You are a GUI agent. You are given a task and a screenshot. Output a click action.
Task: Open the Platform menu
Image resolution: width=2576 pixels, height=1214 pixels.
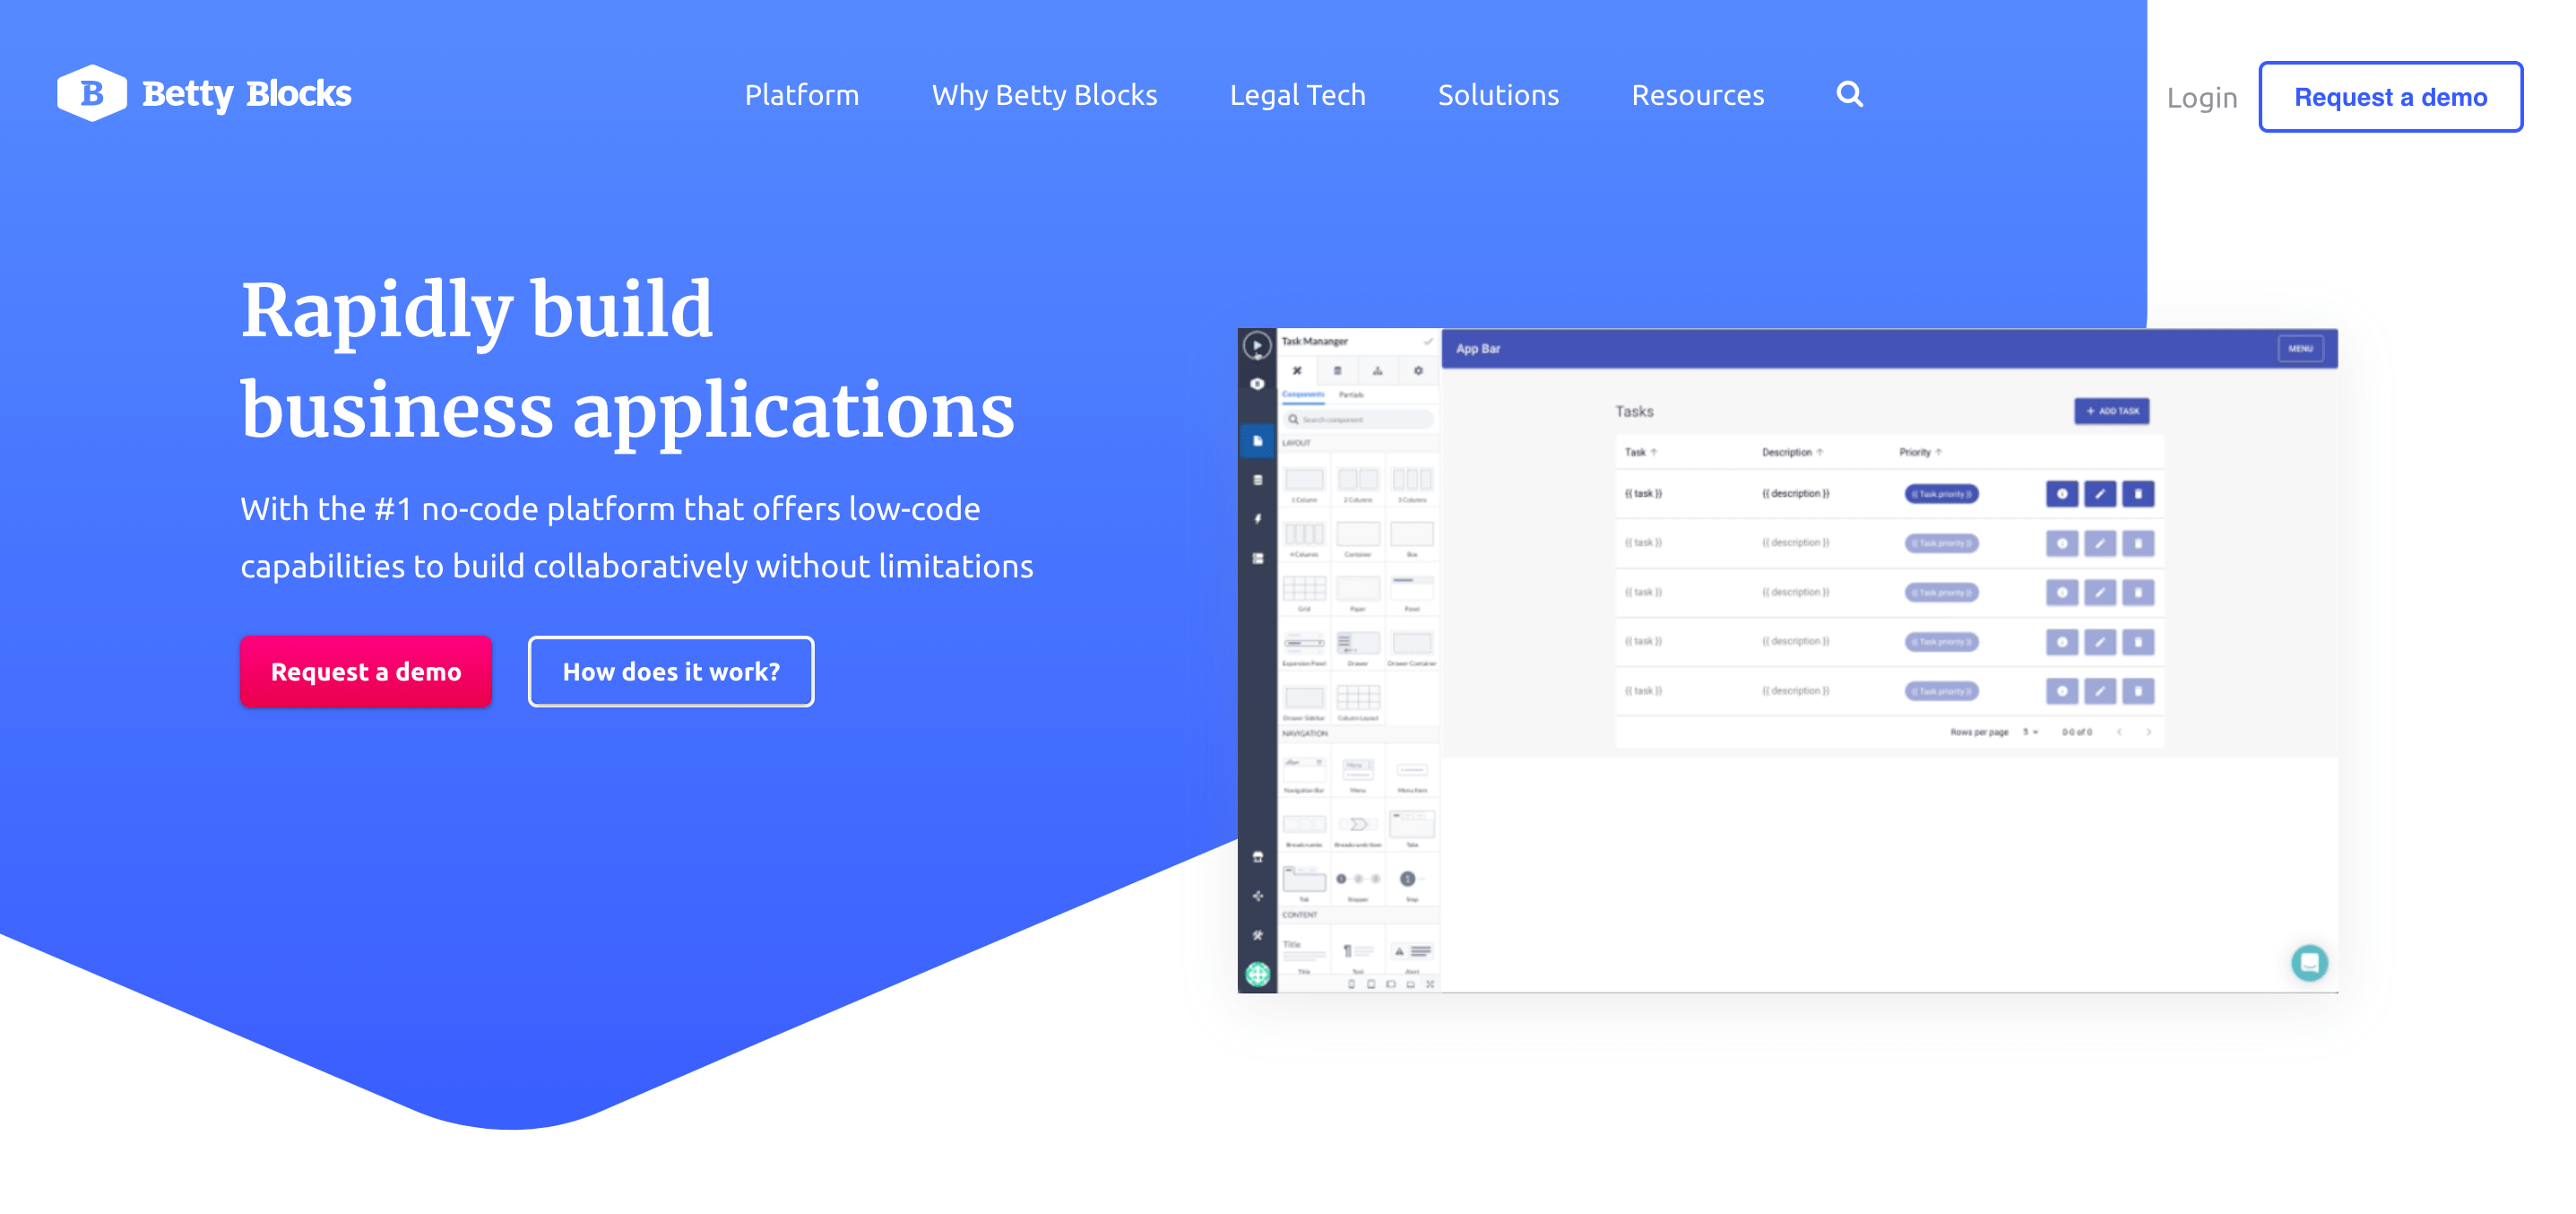(801, 95)
